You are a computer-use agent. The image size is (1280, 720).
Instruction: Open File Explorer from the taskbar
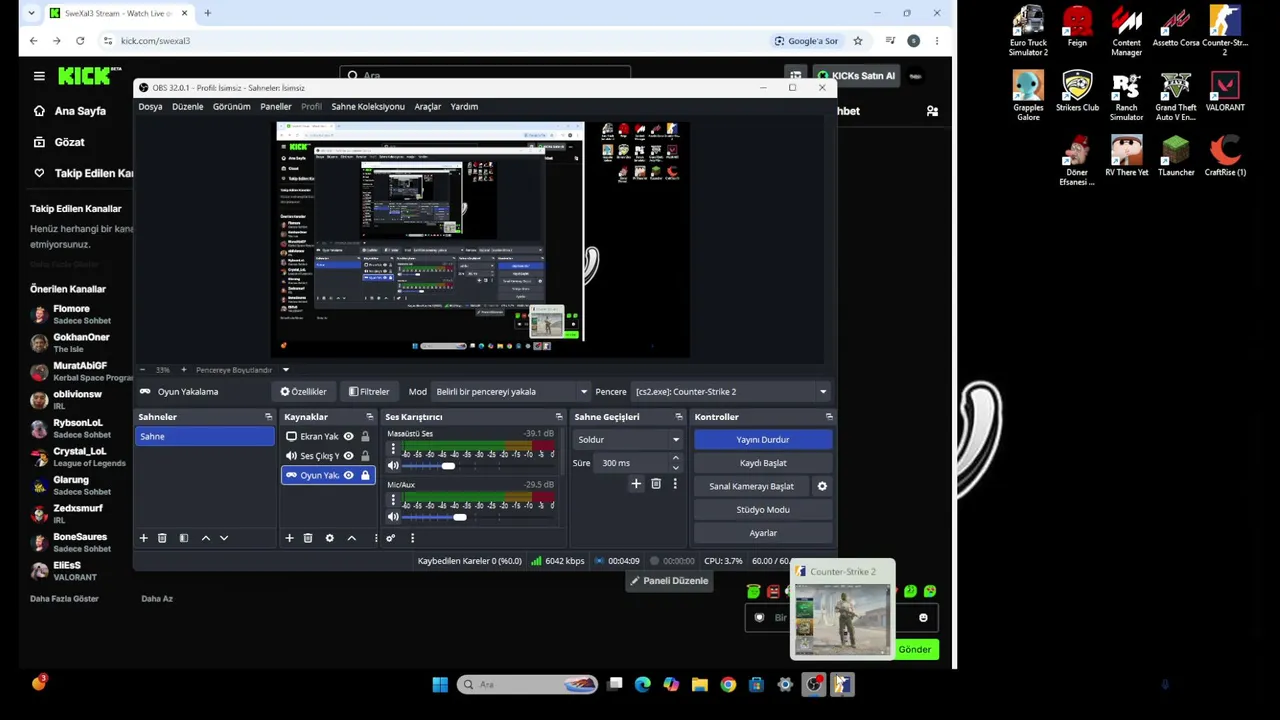(x=700, y=684)
